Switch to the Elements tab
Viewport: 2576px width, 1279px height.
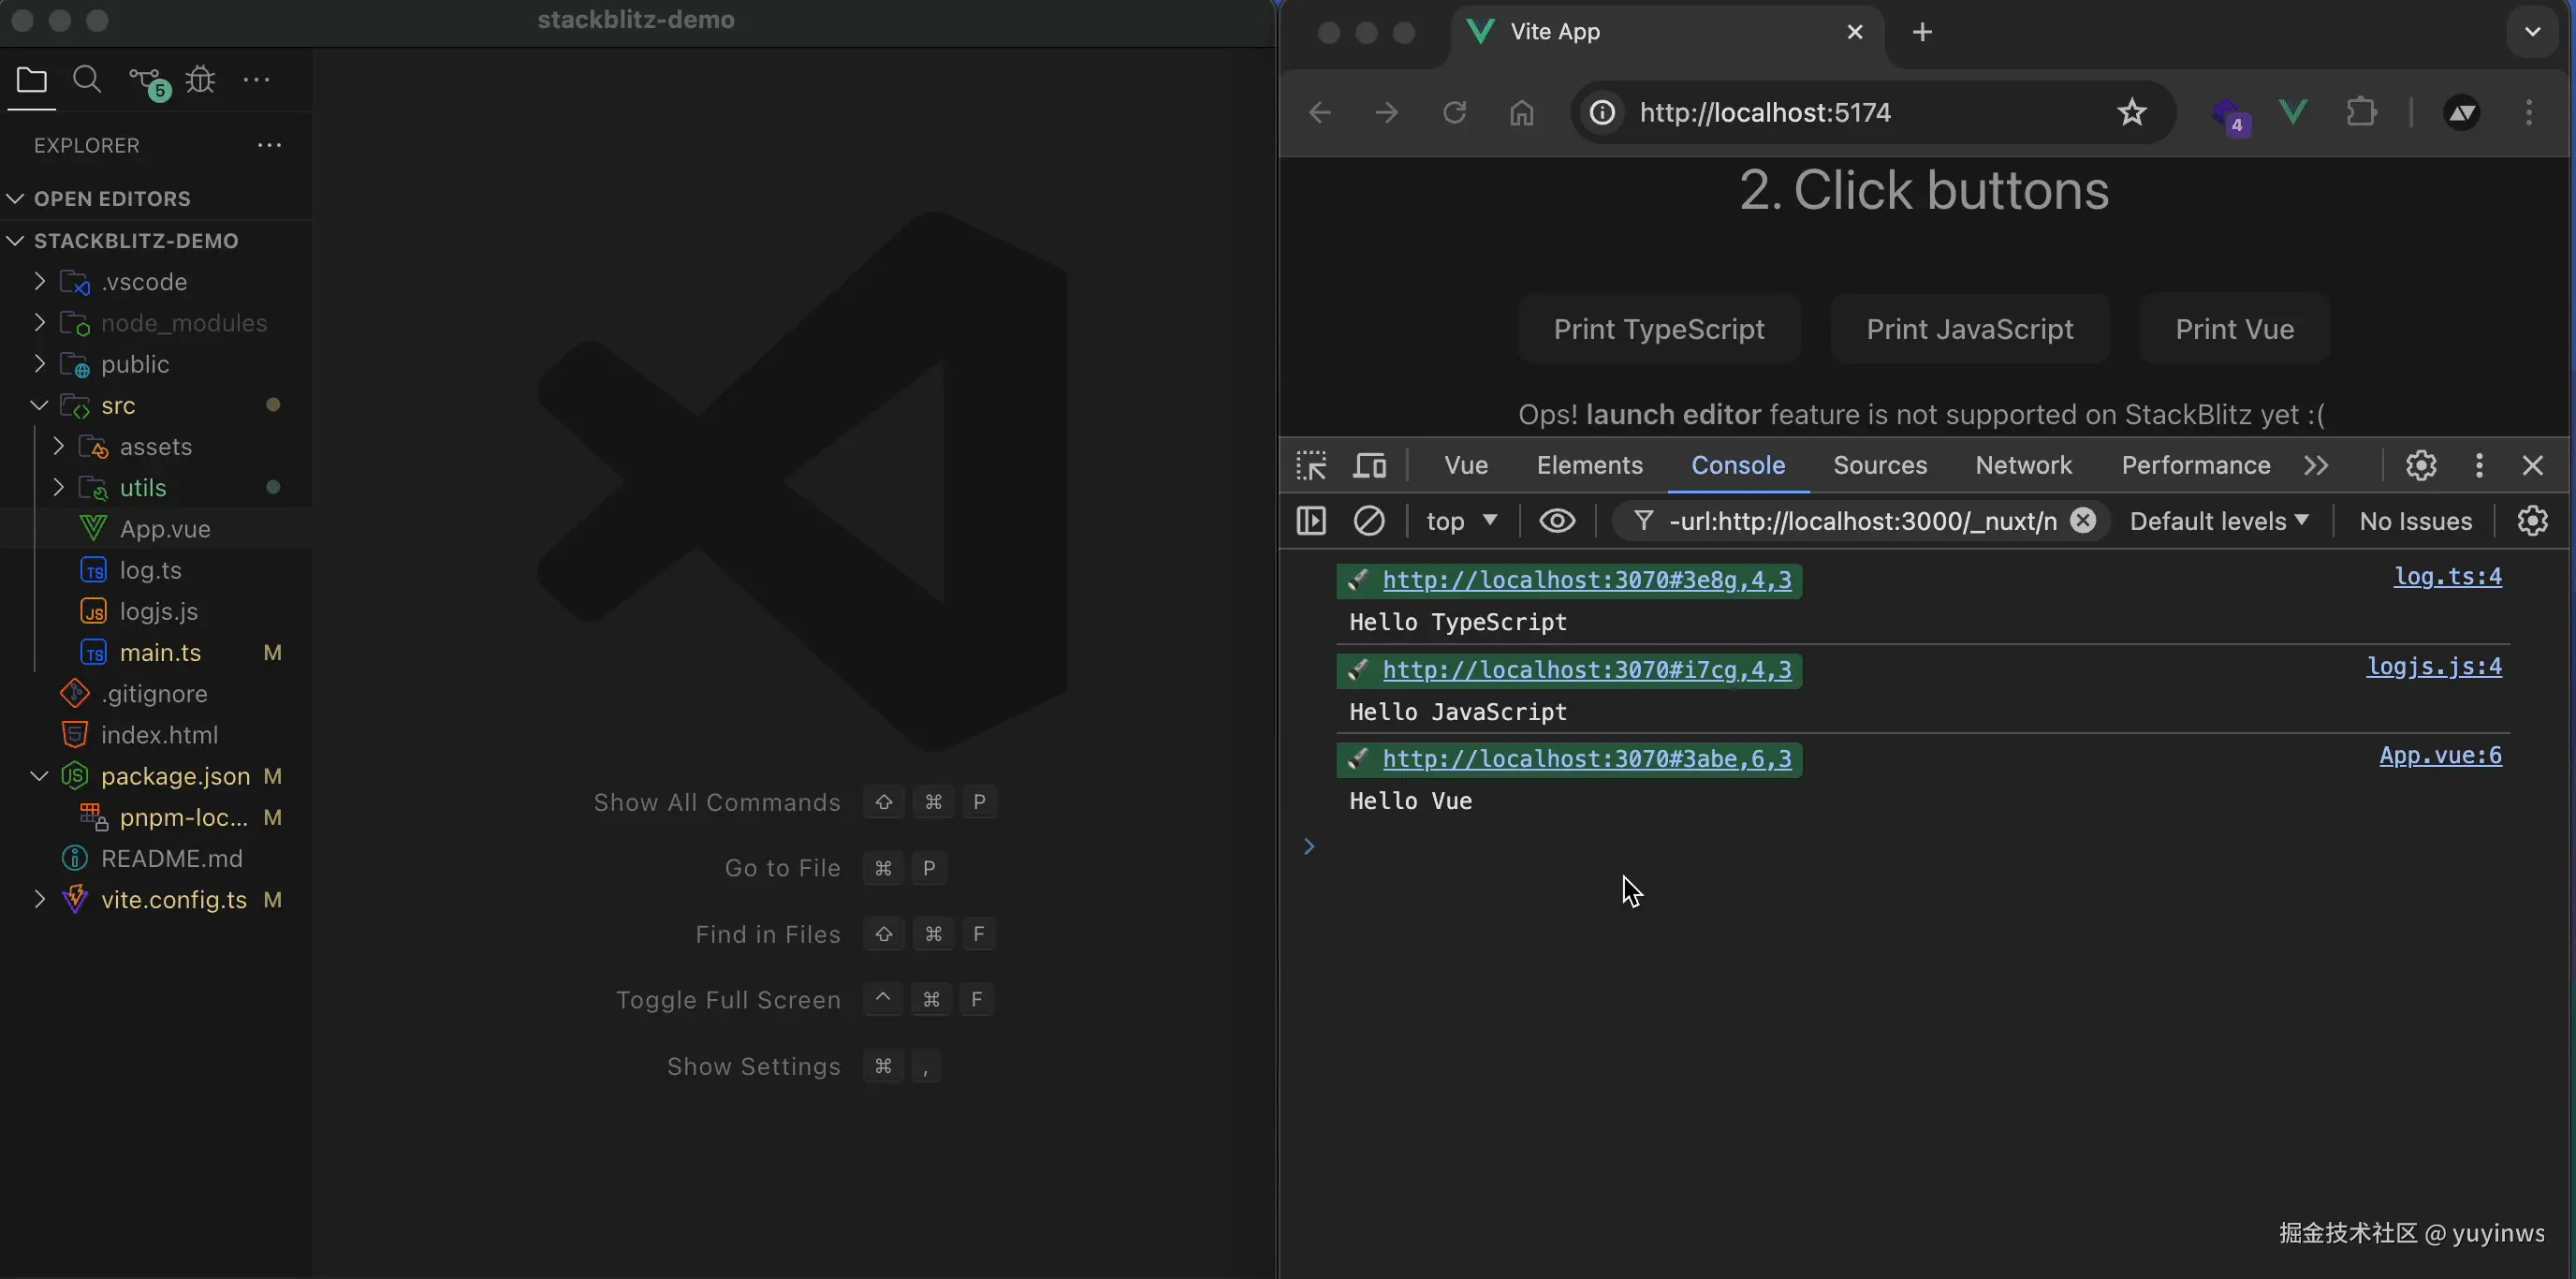[1588, 465]
